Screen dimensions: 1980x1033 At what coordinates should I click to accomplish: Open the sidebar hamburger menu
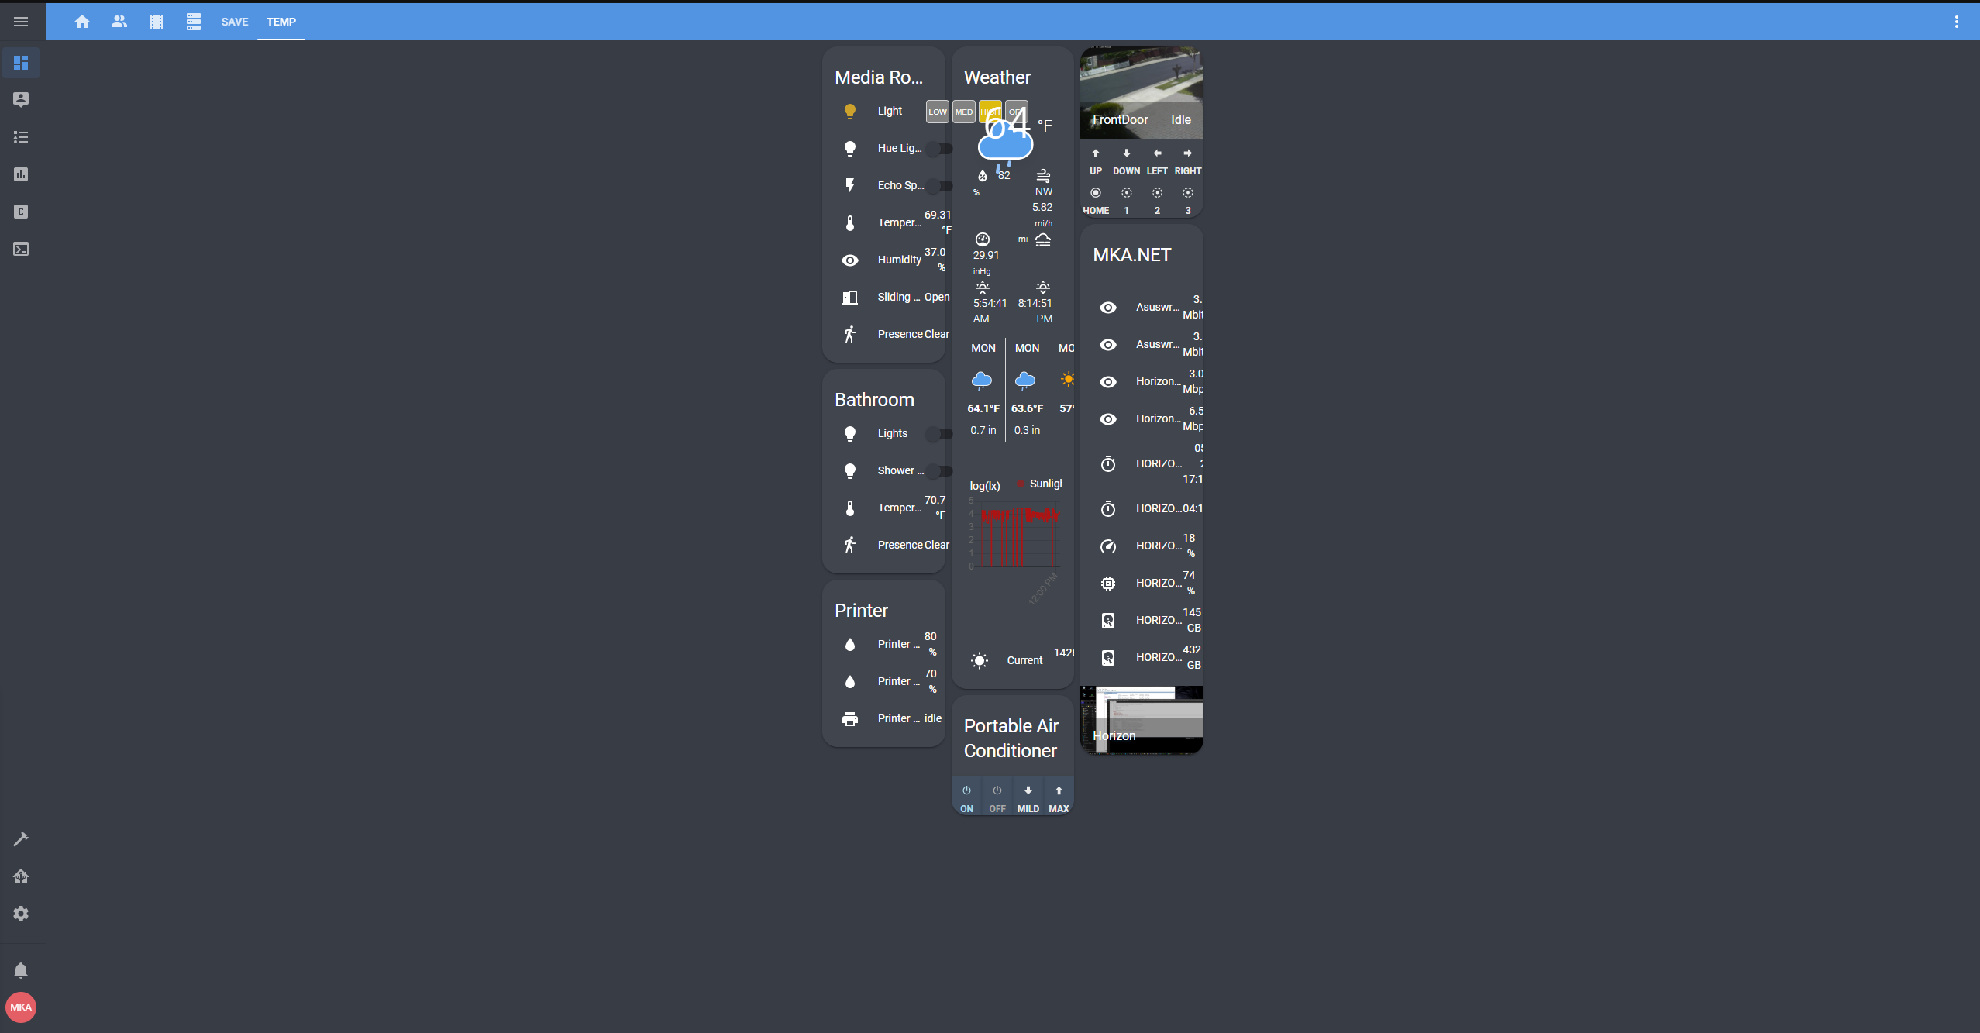tap(21, 21)
